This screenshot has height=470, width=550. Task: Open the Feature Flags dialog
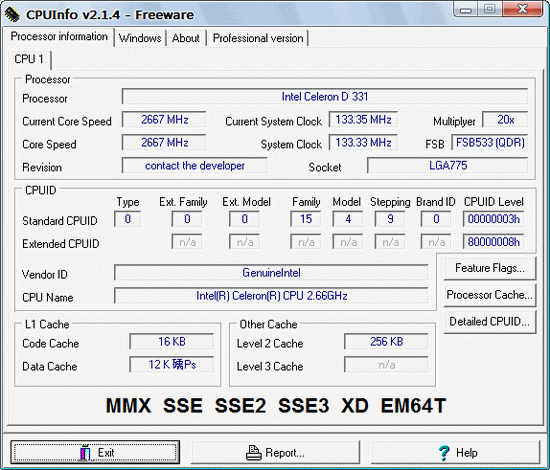[x=490, y=268]
